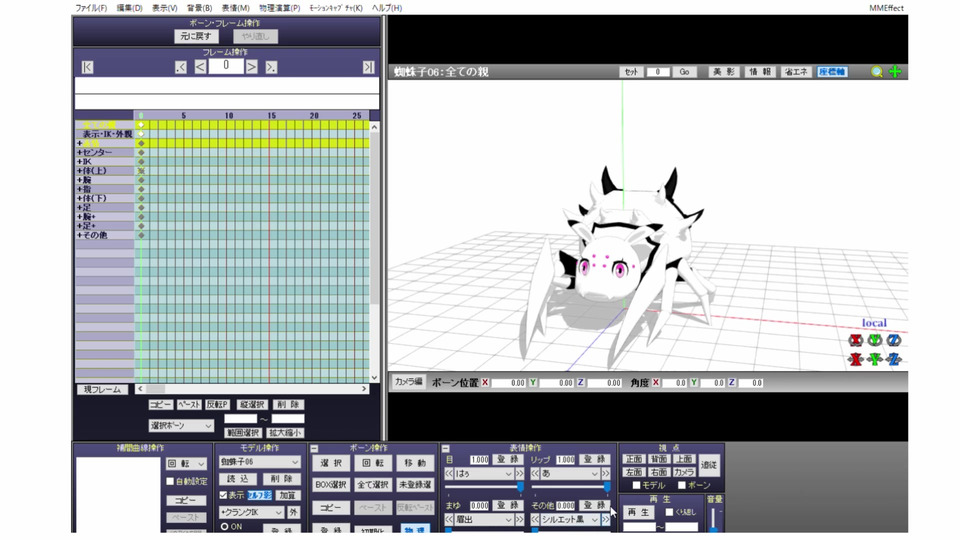
Task: Toggle the 自動設定 checkbox
Action: click(x=170, y=482)
